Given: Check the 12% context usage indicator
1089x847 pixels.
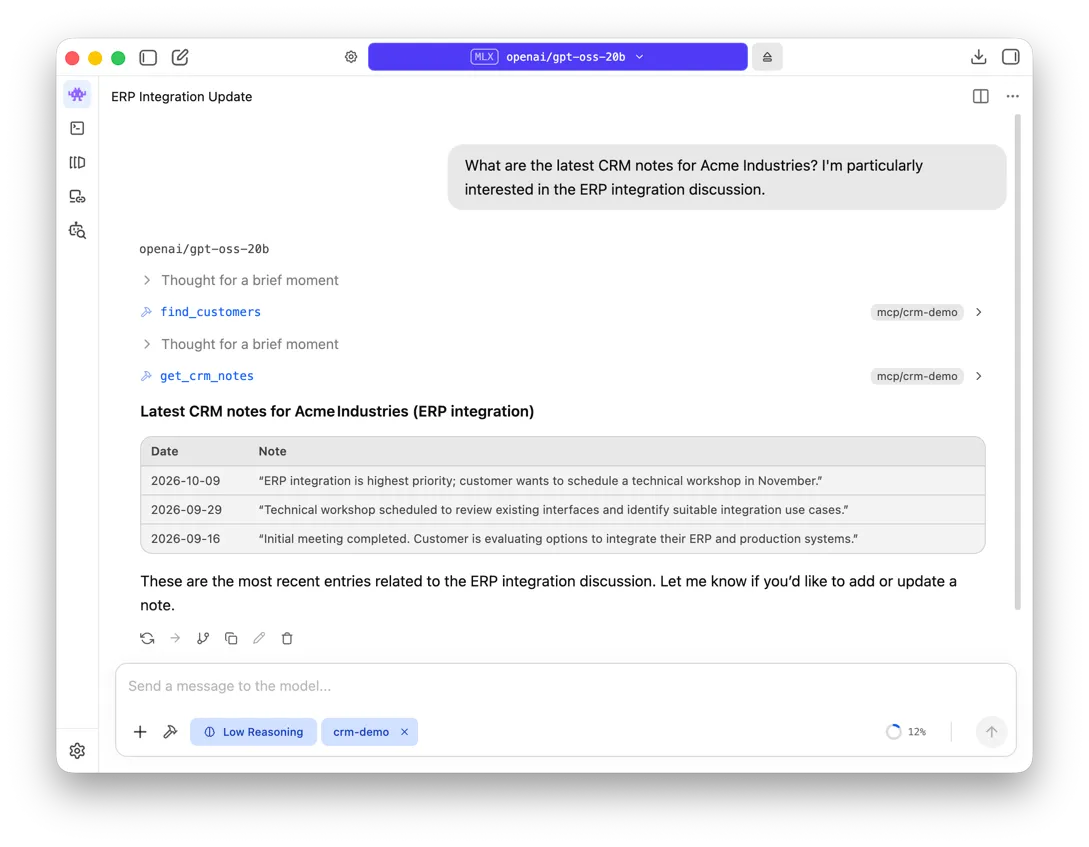Looking at the screenshot, I should tap(906, 732).
